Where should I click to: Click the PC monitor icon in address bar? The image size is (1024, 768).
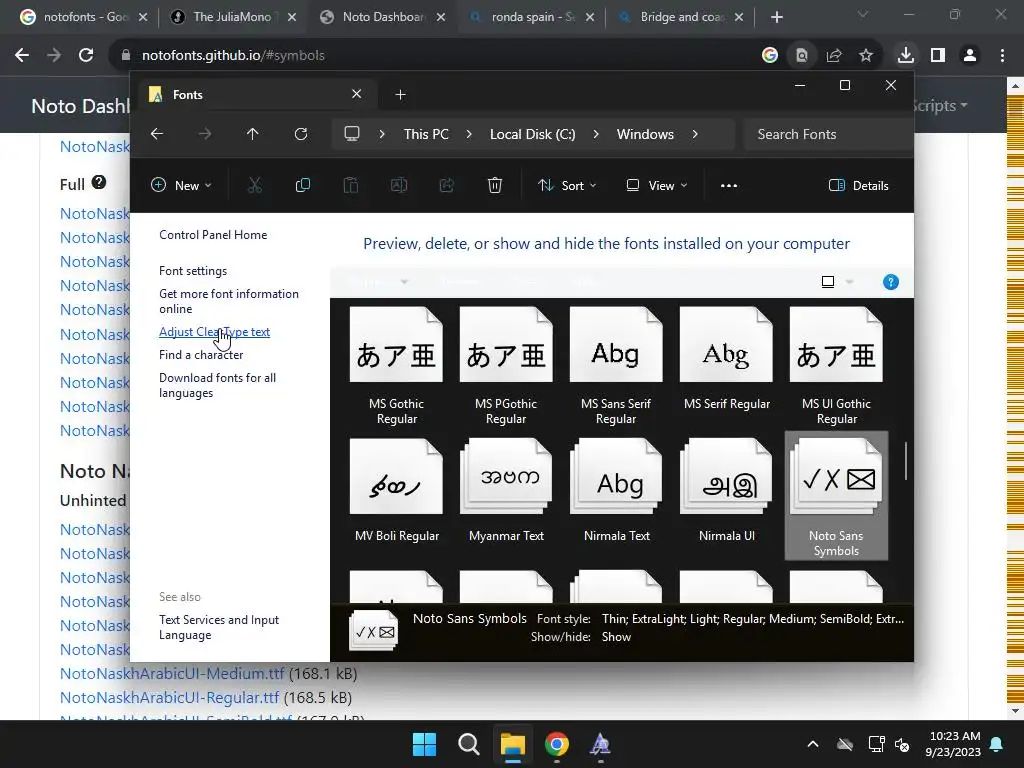click(x=352, y=134)
